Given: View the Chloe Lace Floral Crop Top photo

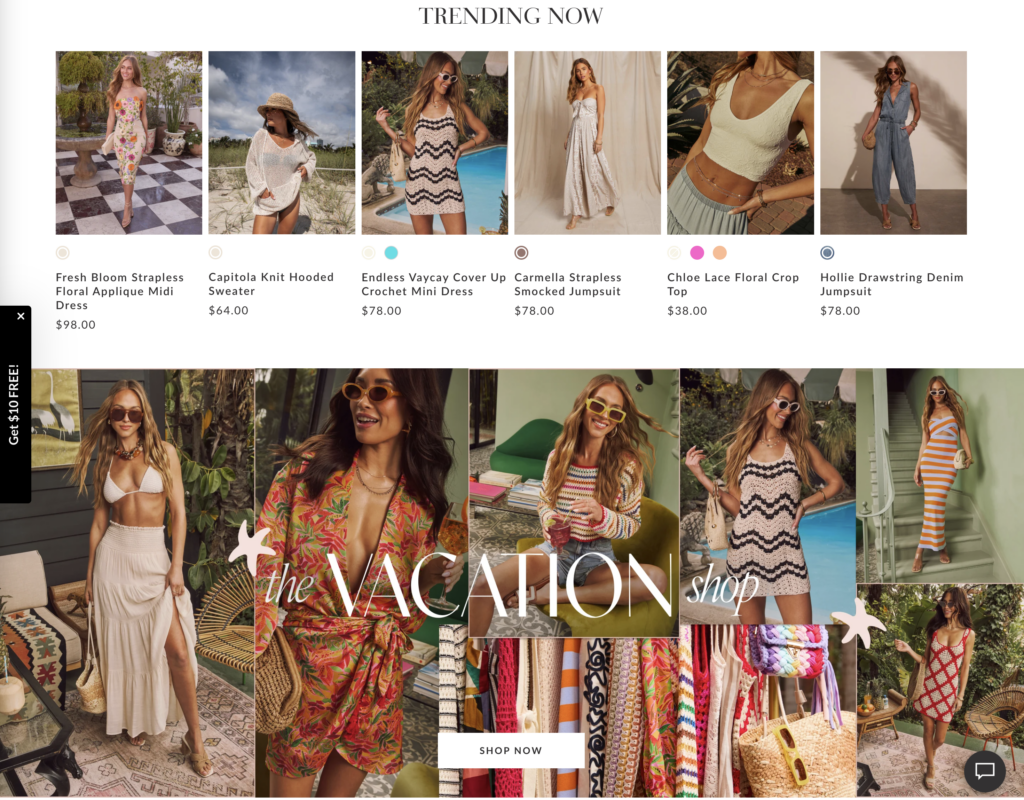Looking at the screenshot, I should pyautogui.click(x=741, y=142).
